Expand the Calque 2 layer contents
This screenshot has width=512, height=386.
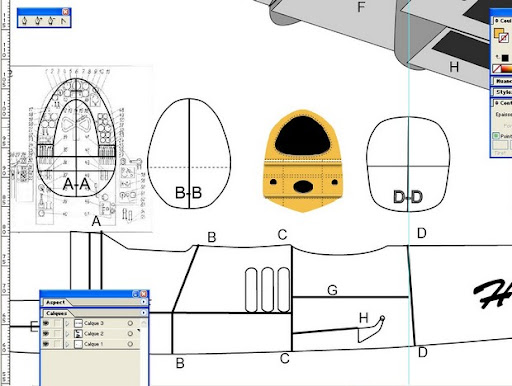tap(68, 334)
